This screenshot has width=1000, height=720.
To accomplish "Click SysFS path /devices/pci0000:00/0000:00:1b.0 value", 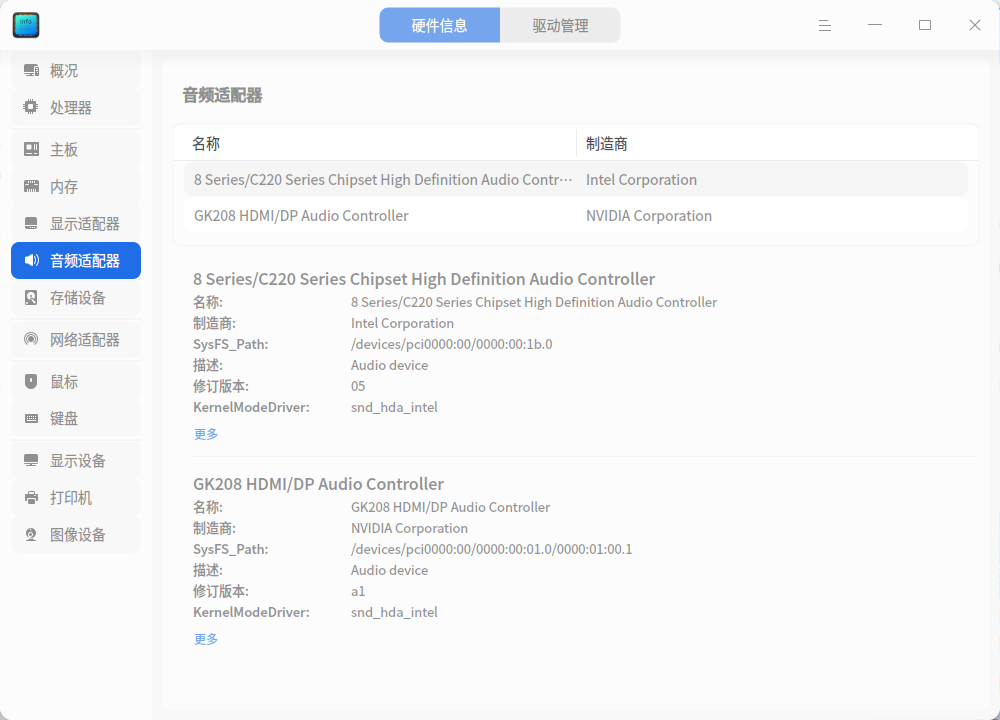I will (452, 344).
